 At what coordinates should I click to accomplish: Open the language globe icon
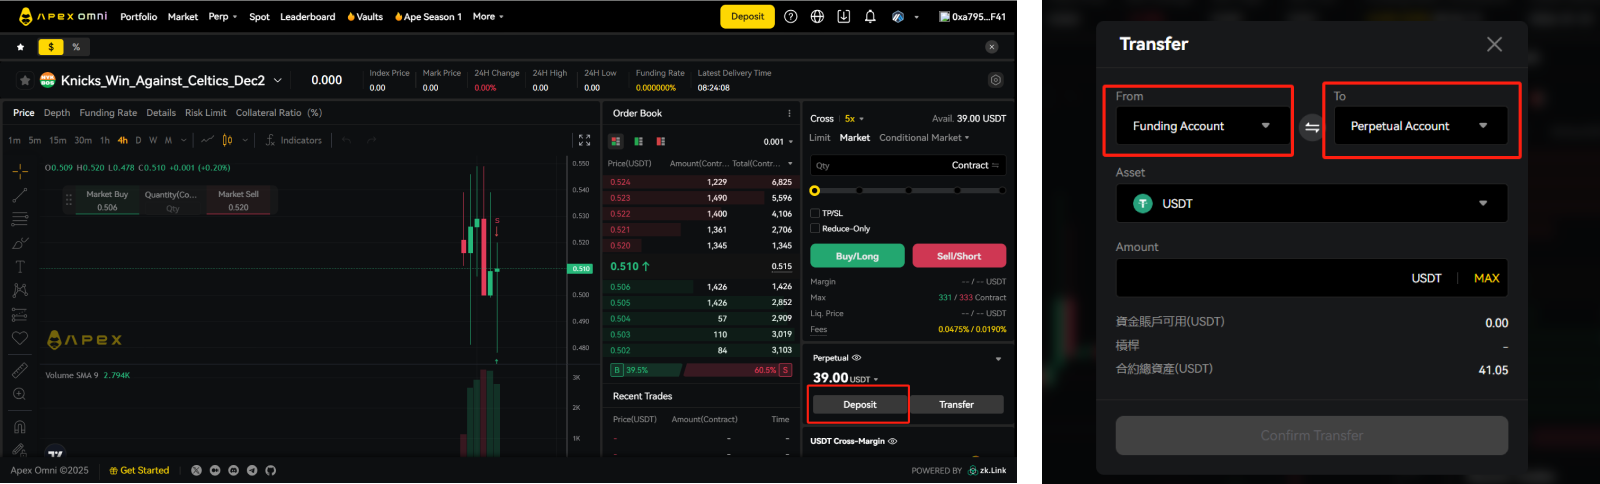pos(817,17)
